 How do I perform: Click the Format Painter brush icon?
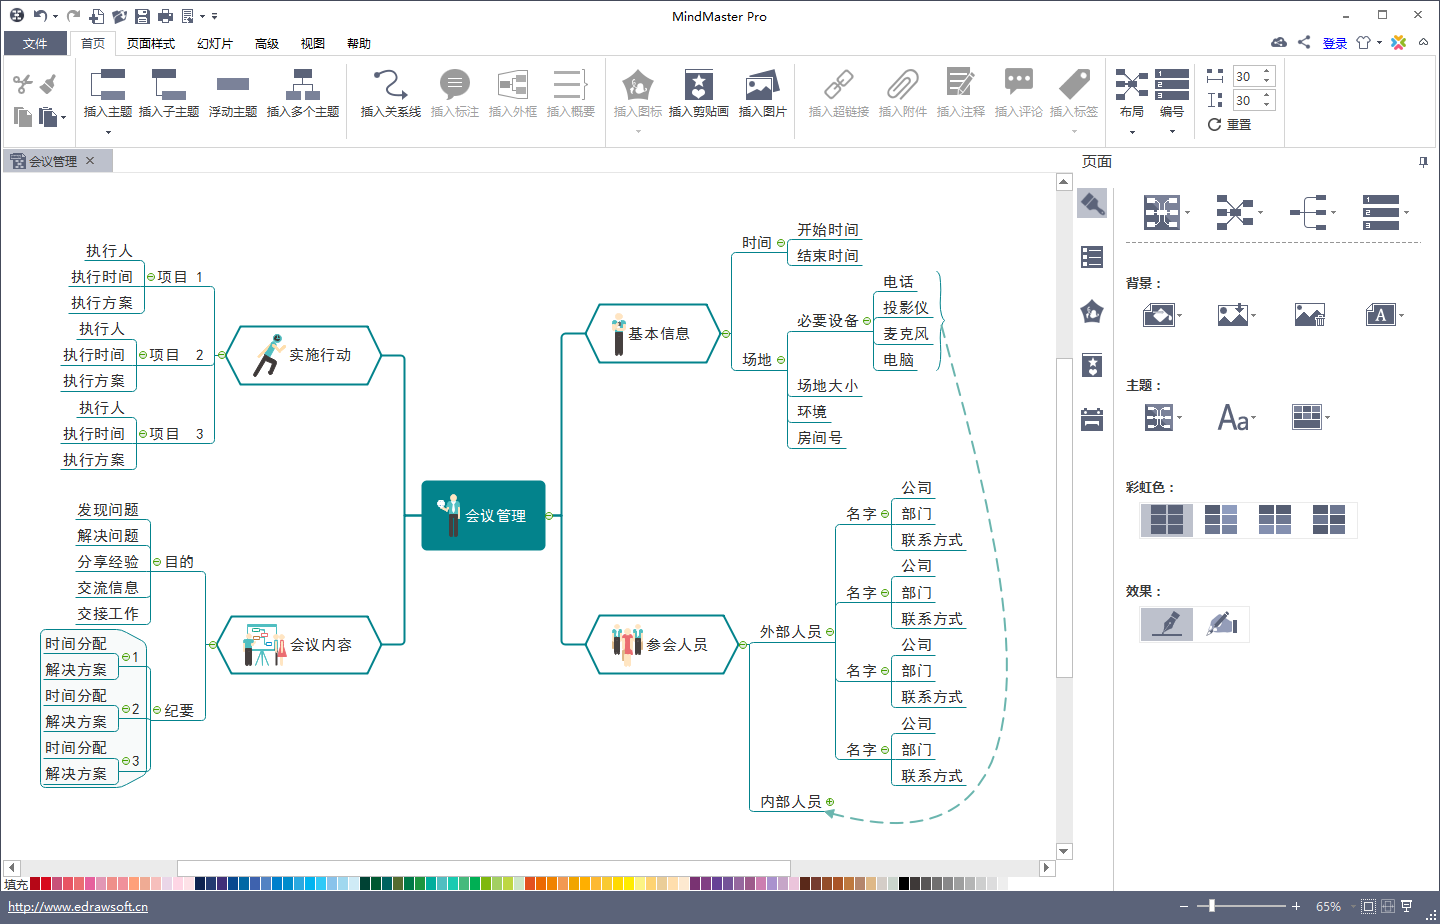coord(50,84)
